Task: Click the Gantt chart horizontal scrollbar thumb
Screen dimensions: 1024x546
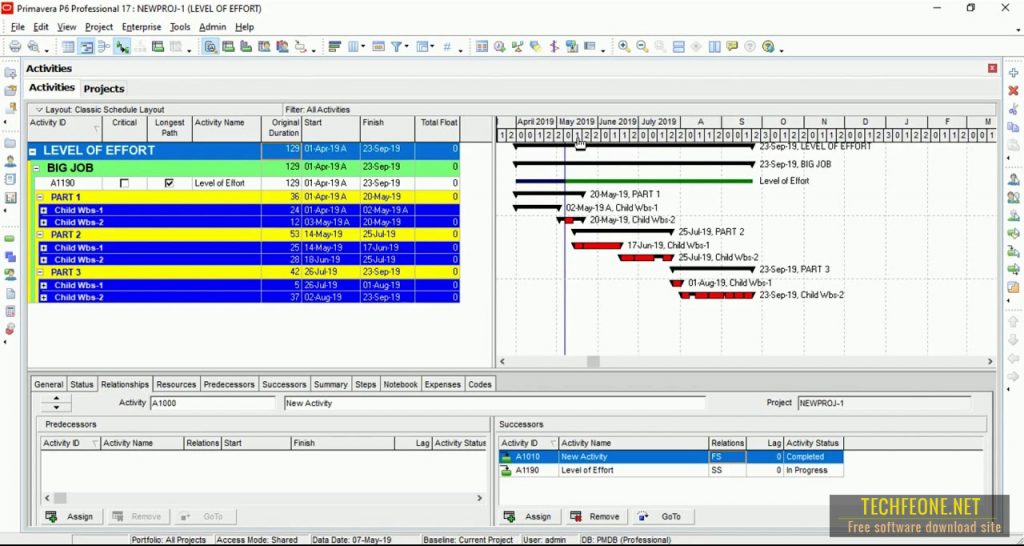Action: [593, 361]
